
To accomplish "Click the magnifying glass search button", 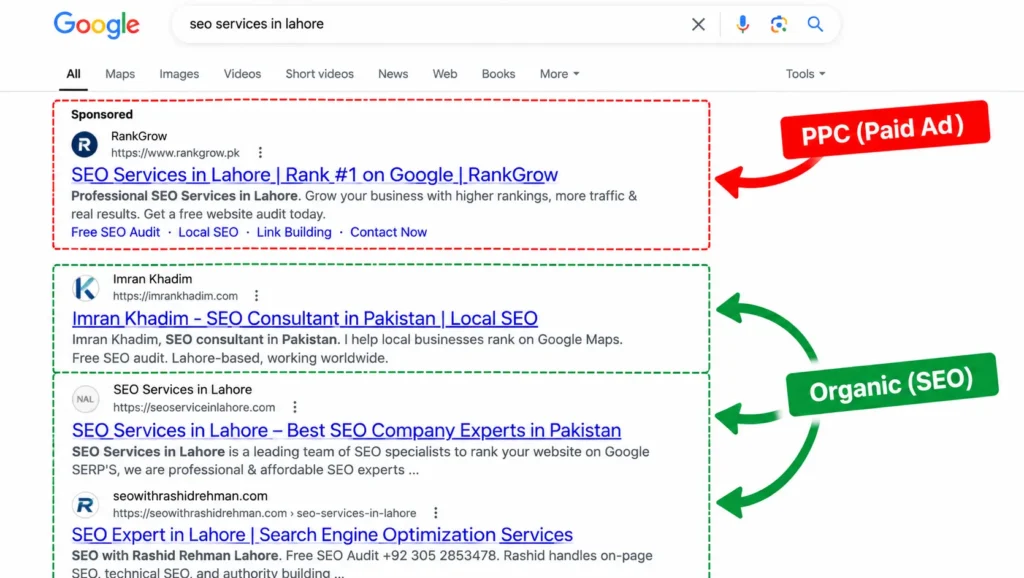I will pyautogui.click(x=815, y=24).
